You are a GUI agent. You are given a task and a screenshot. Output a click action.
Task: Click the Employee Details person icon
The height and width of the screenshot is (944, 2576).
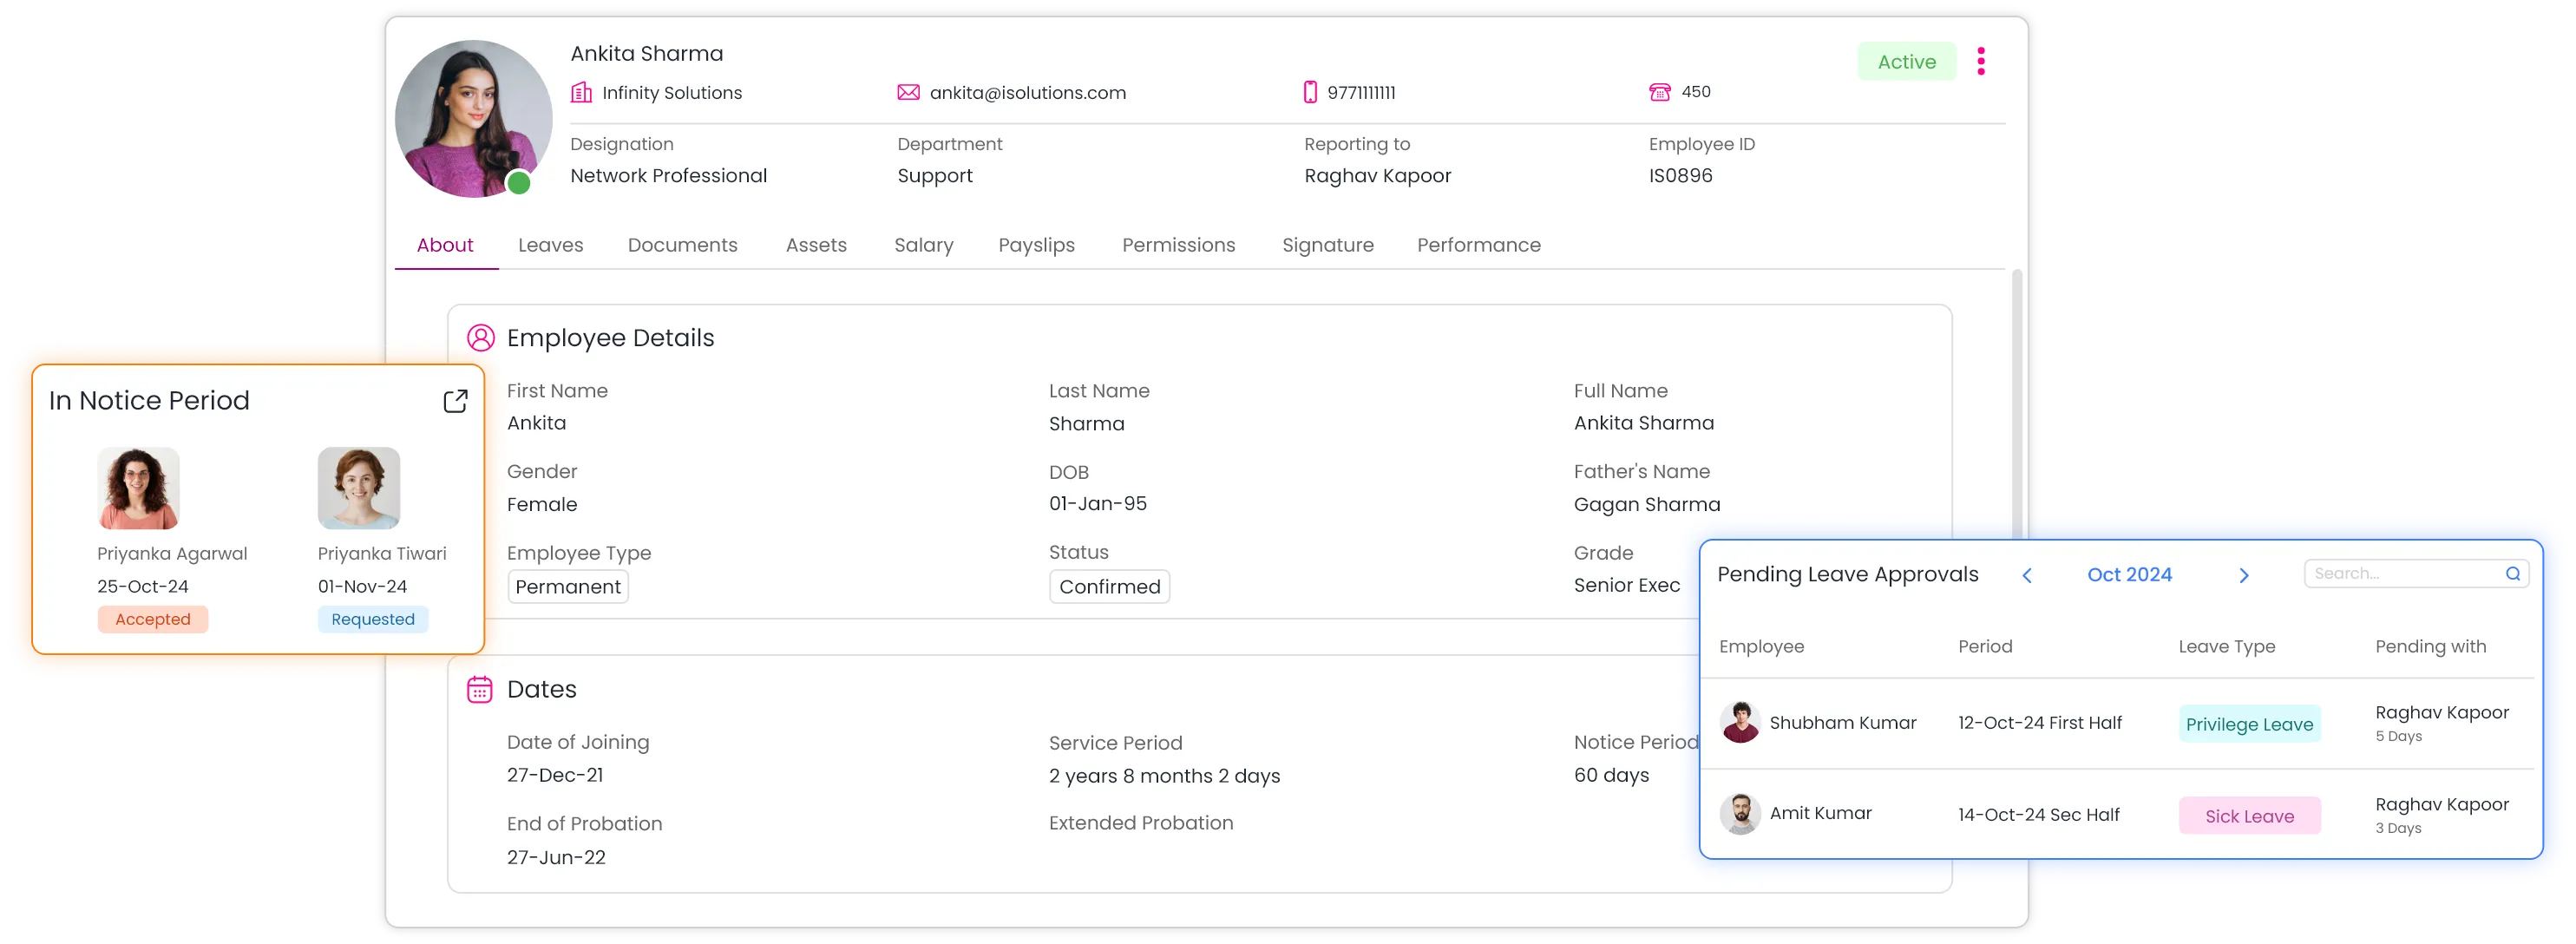click(x=481, y=338)
